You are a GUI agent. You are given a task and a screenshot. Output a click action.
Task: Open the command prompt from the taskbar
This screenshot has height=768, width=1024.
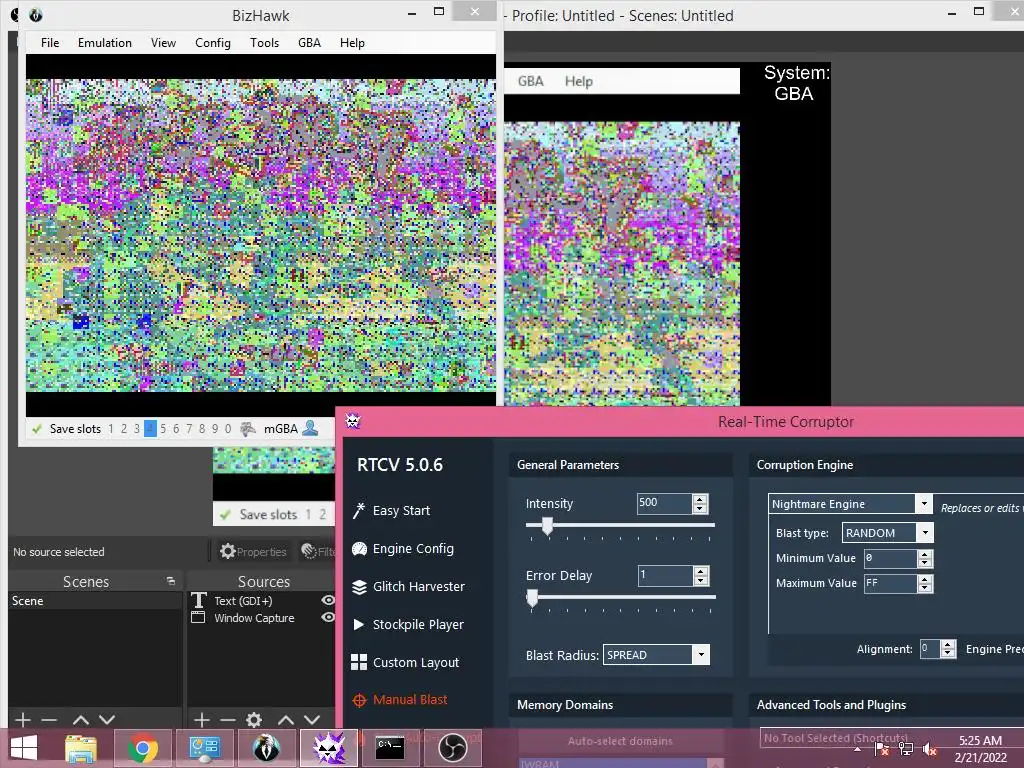tap(390, 748)
